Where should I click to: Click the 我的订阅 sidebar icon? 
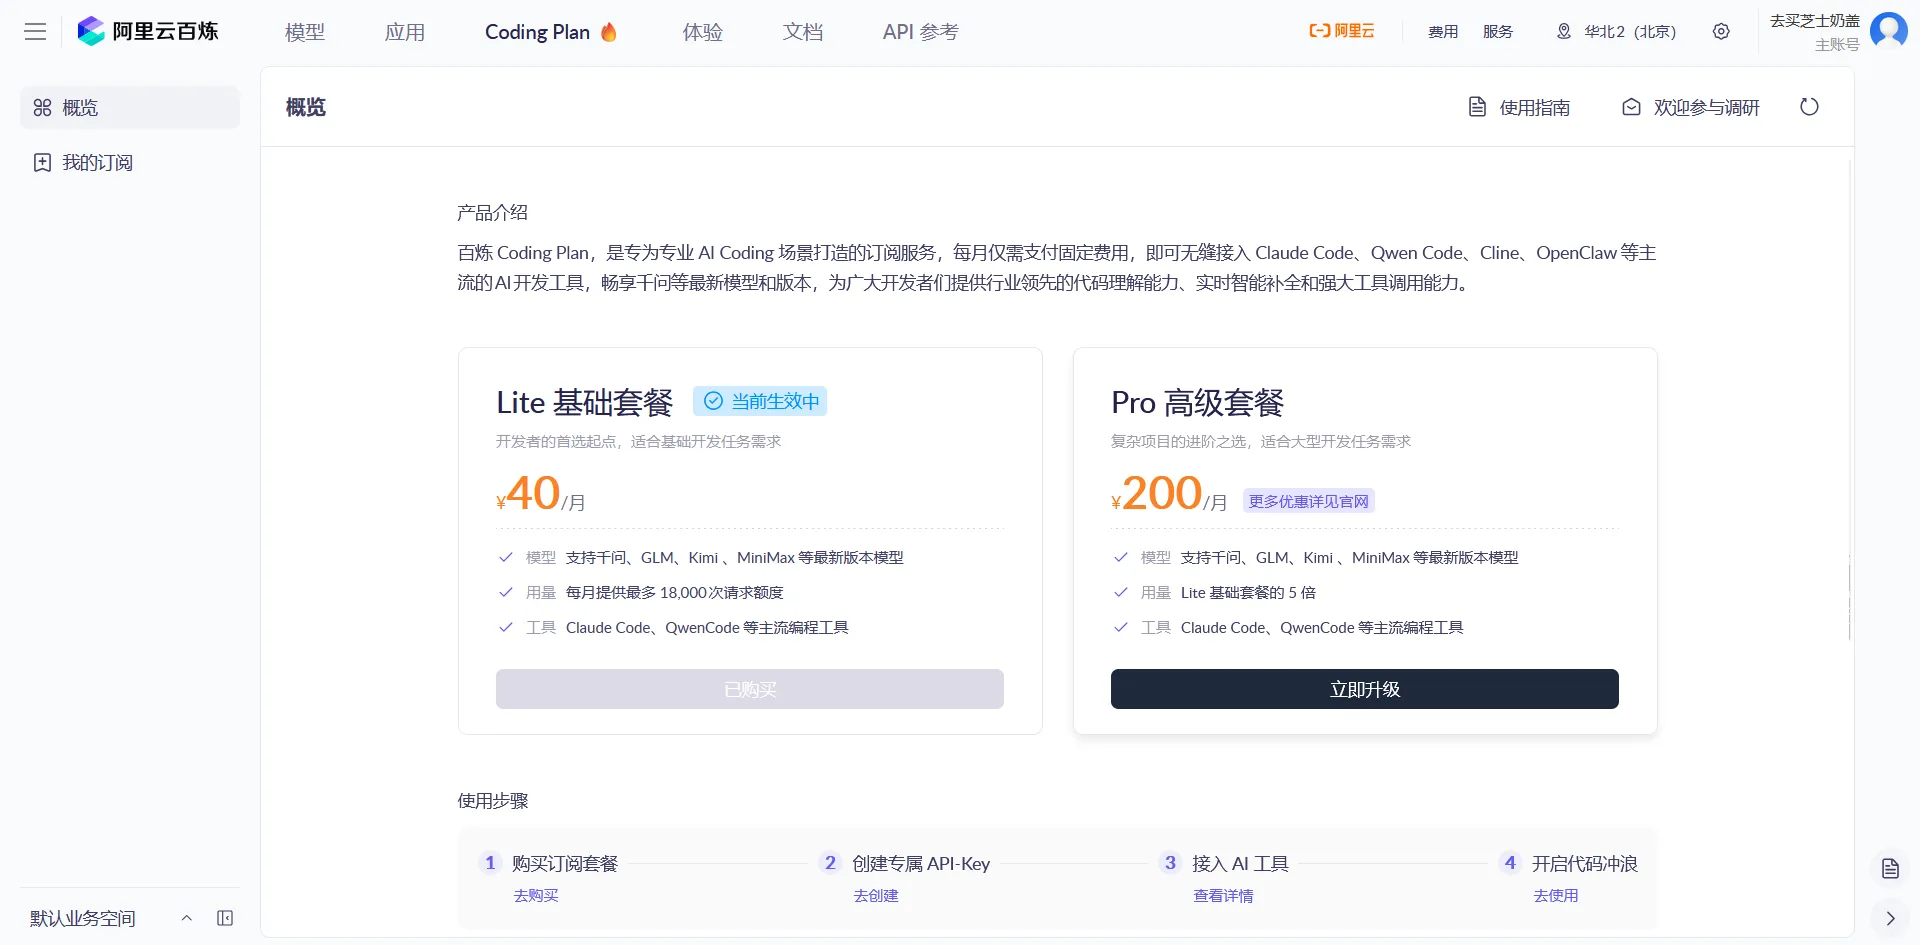42,162
